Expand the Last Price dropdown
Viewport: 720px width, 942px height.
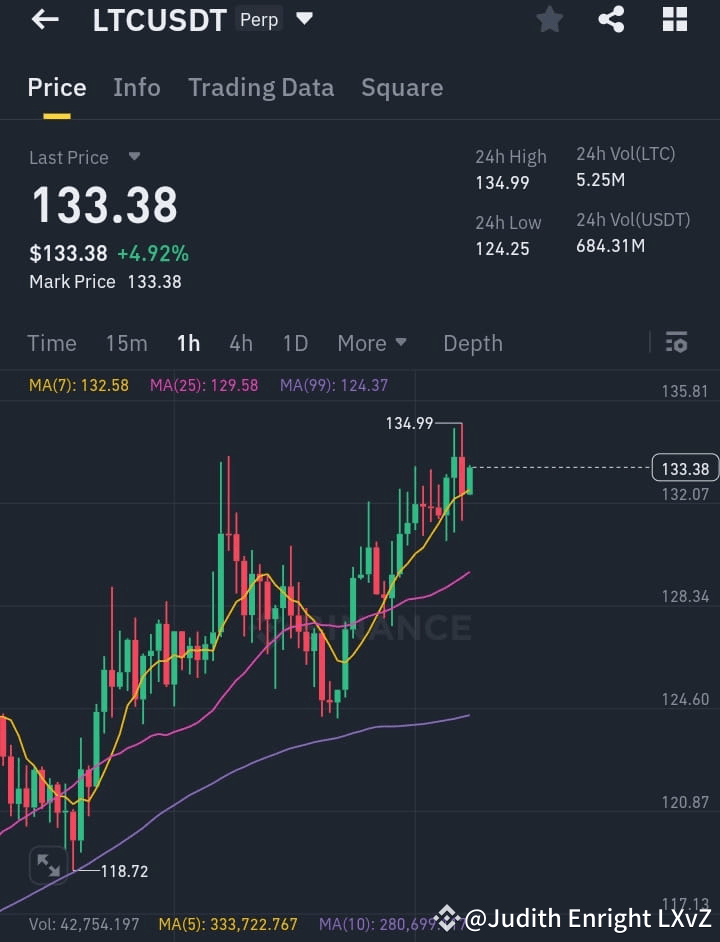coord(134,157)
